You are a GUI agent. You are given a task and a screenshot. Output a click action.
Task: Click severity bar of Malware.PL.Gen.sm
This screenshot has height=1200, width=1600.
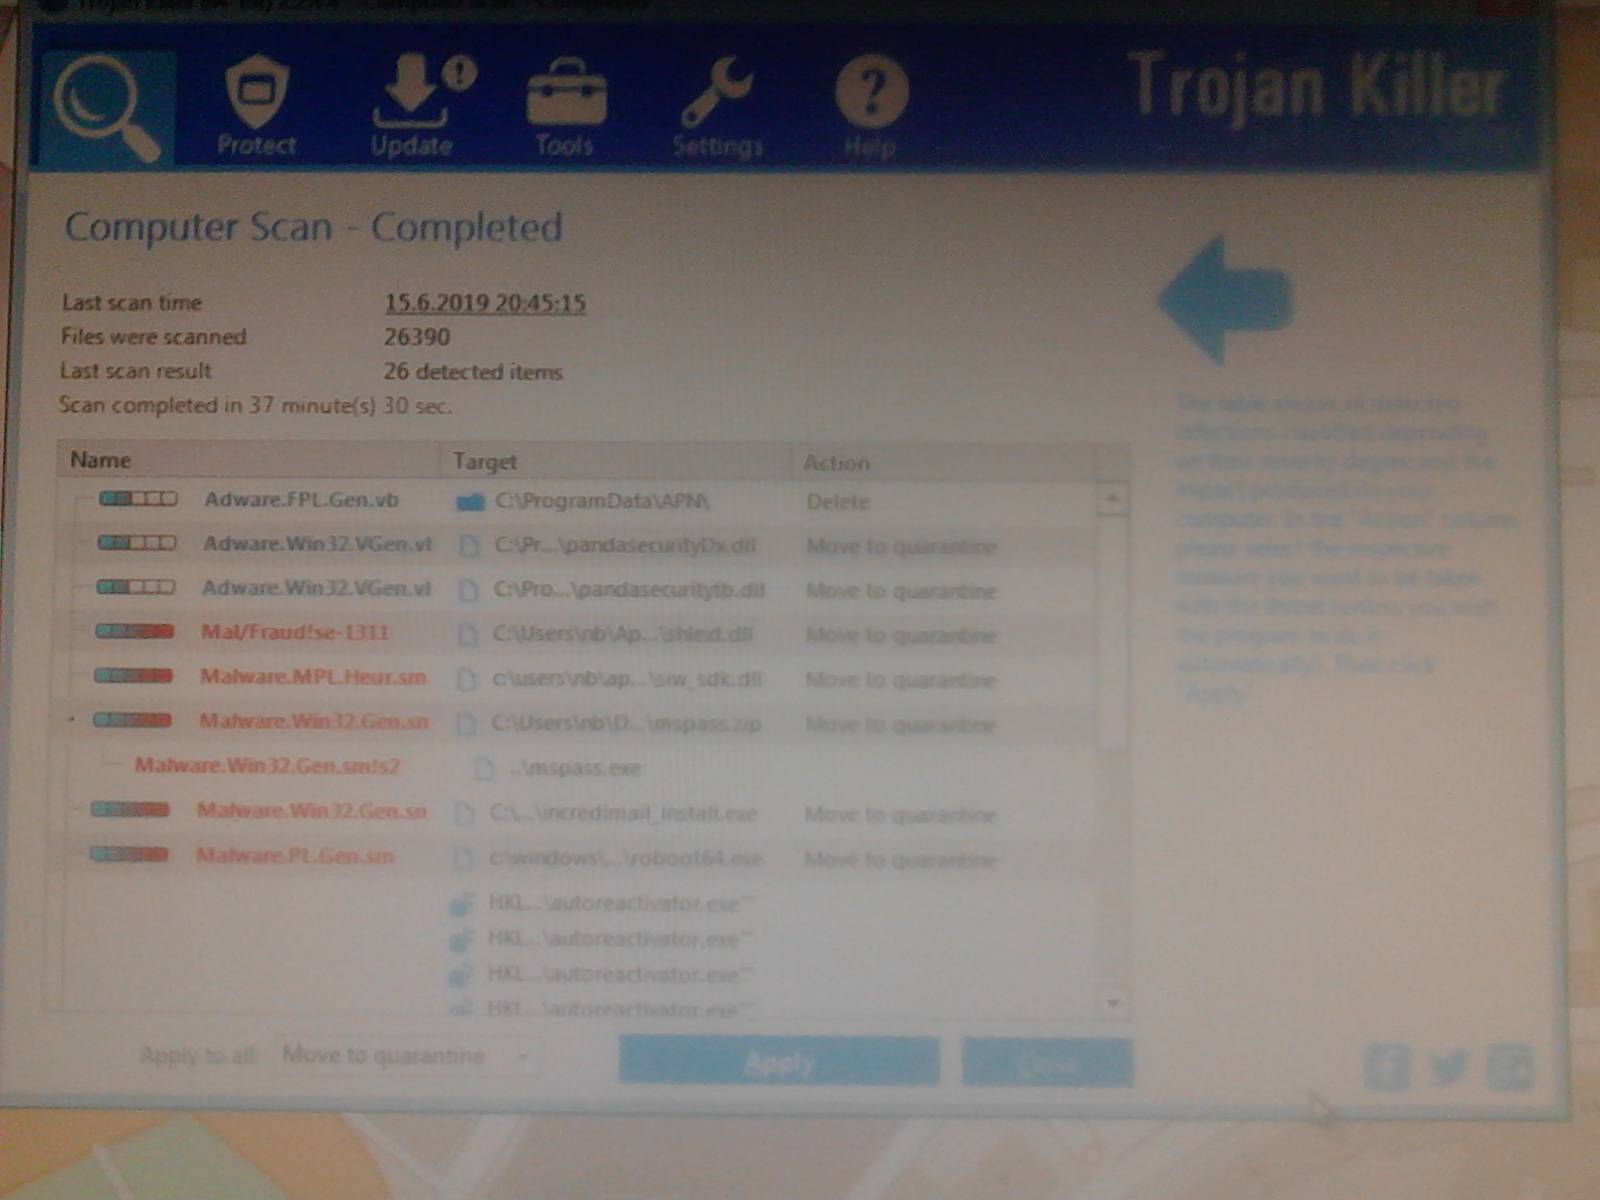click(129, 854)
